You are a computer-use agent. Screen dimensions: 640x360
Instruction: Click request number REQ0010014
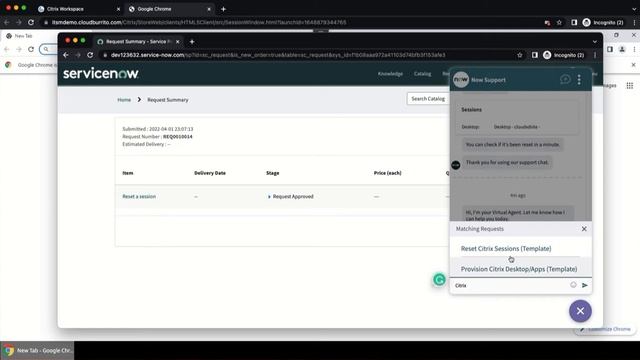178,137
